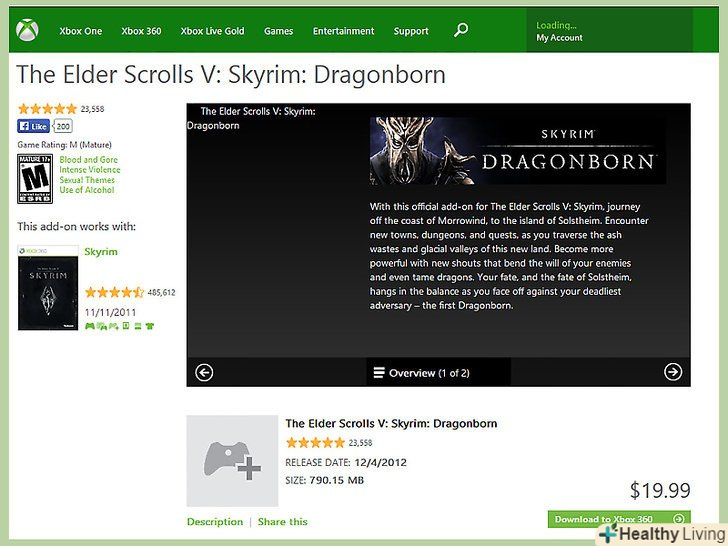
Task: Click the release date 12/4/2012
Action: click(380, 462)
